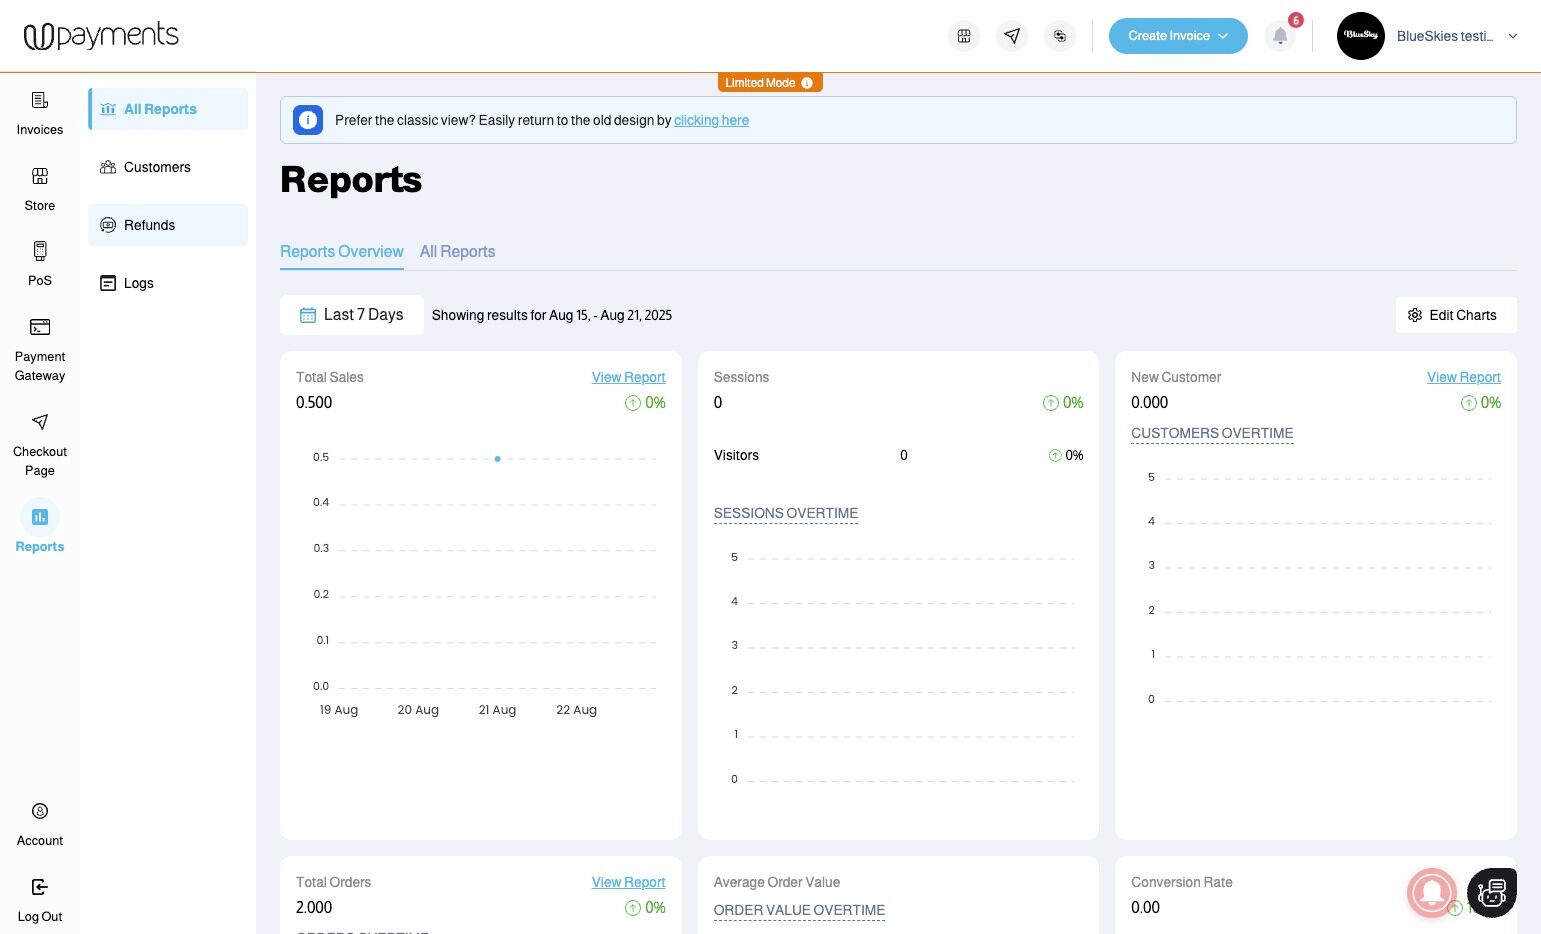1541x934 pixels.
Task: Open the BlueSkies account menu chevron
Action: pyautogui.click(x=1513, y=36)
